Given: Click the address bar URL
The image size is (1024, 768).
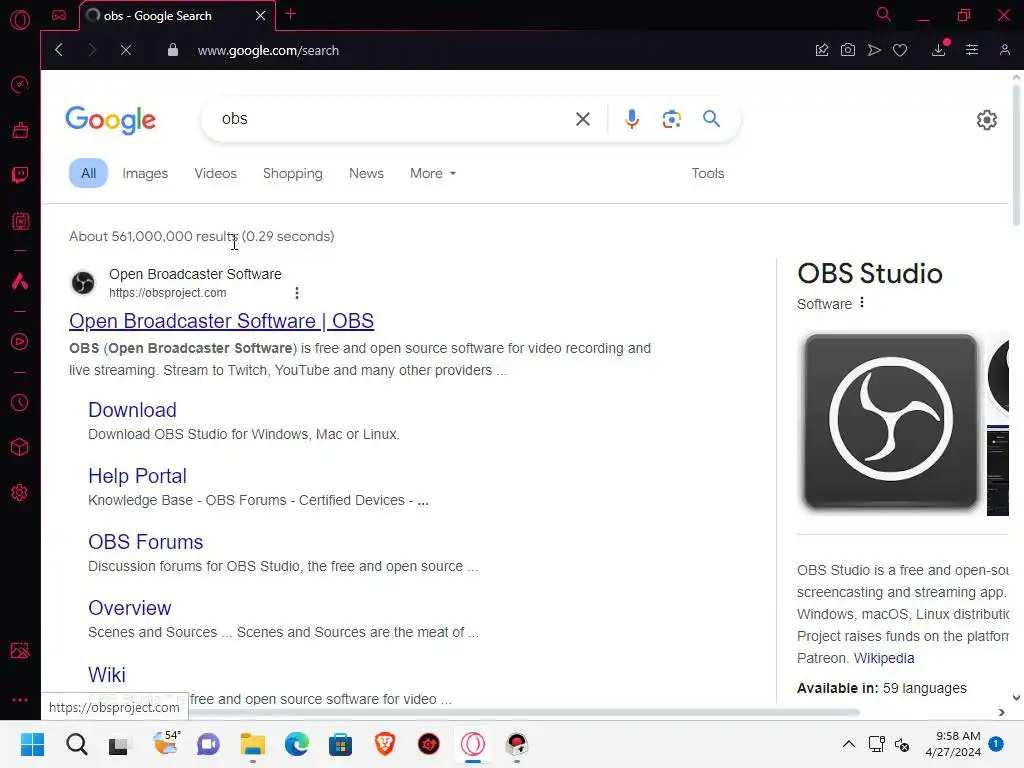Looking at the screenshot, I should [x=268, y=50].
